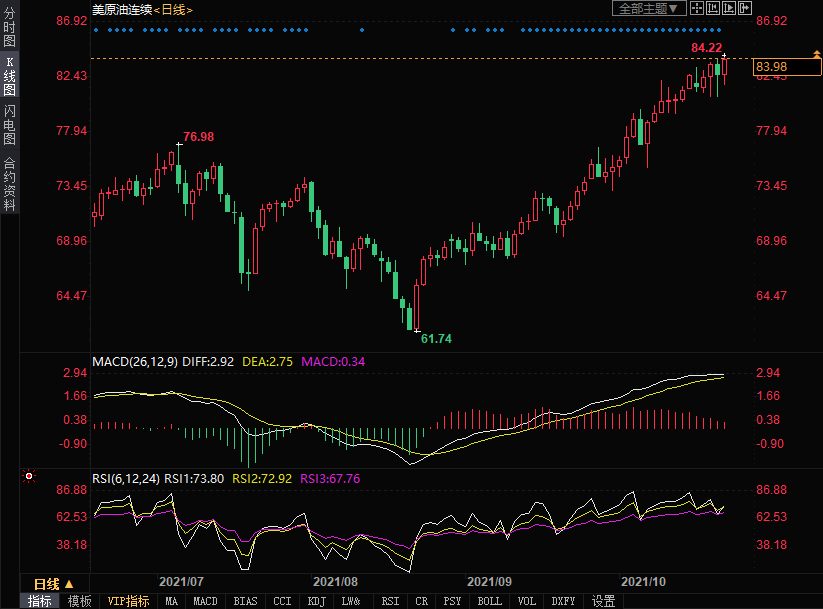Toggle the KDJ indicator
823x609 pixels.
click(x=316, y=601)
